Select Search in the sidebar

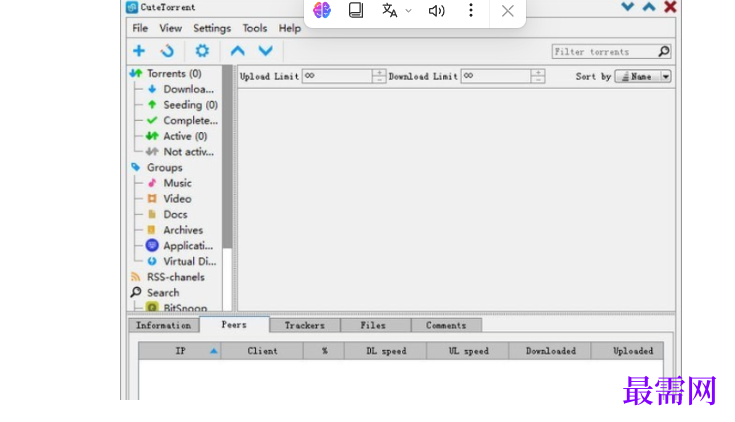pos(163,293)
